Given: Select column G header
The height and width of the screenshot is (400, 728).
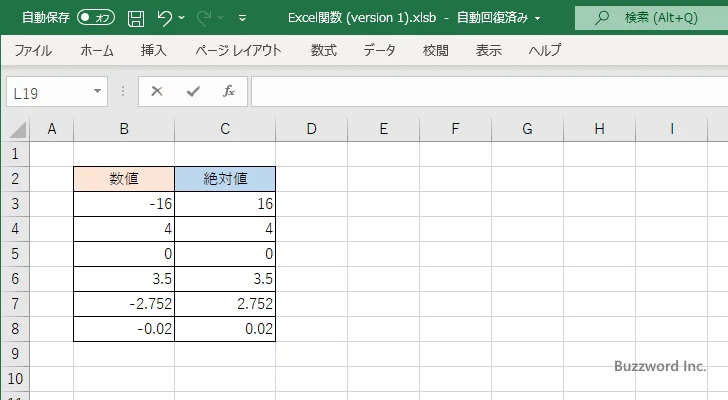Looking at the screenshot, I should tap(527, 129).
